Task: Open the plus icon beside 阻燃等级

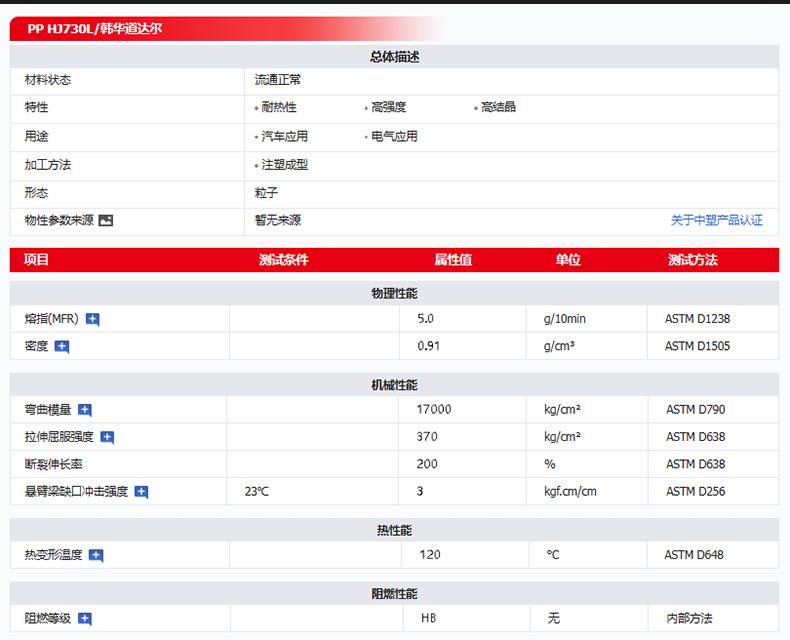Action: coord(85,619)
